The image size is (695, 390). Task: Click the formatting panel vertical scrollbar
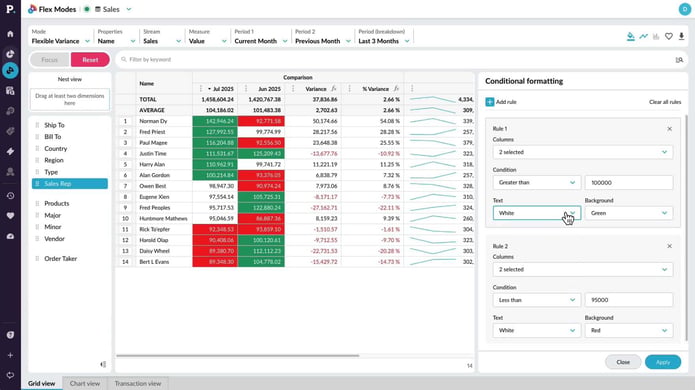pos(687,228)
